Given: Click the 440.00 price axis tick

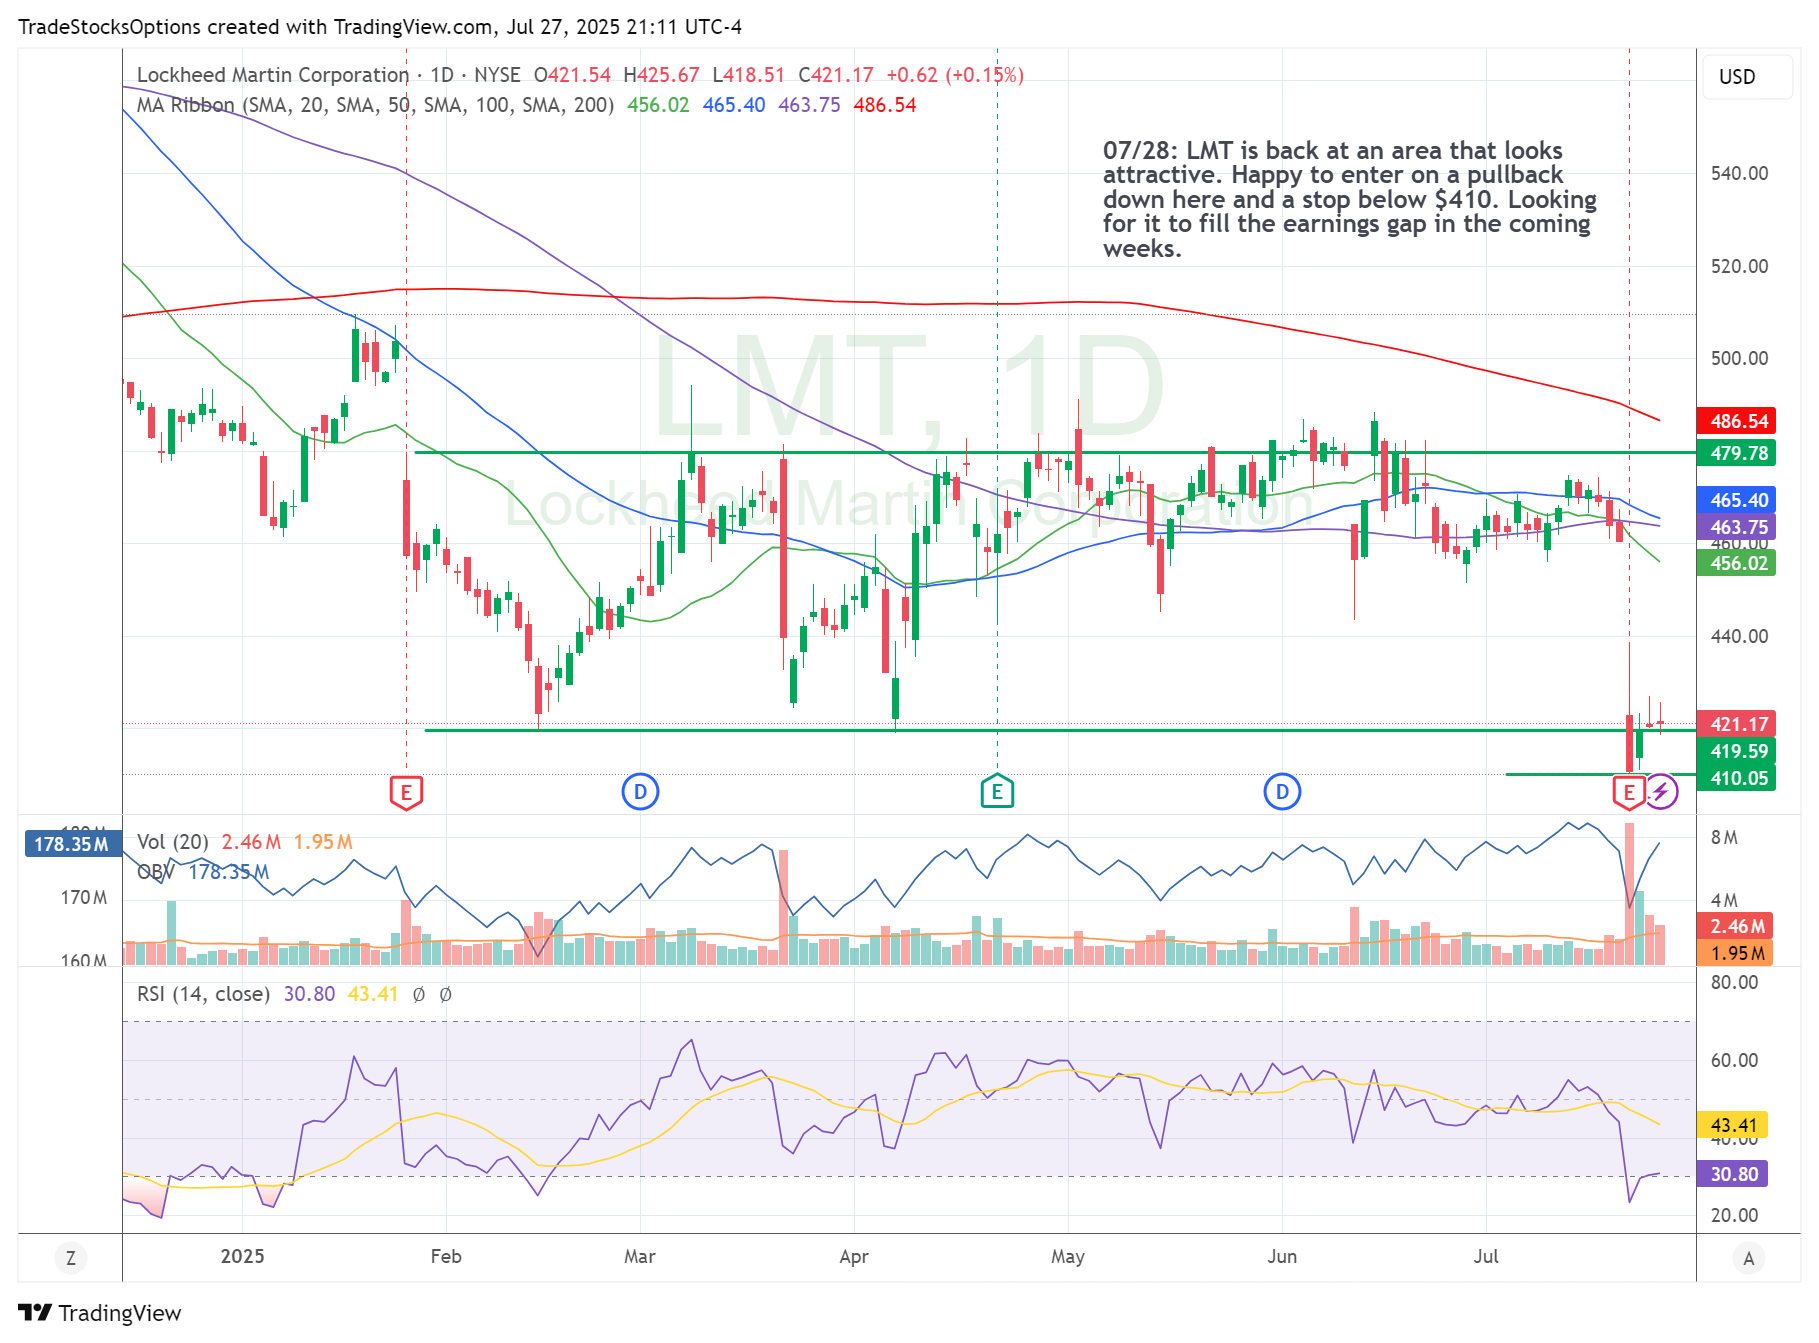Looking at the screenshot, I should click(x=1739, y=637).
